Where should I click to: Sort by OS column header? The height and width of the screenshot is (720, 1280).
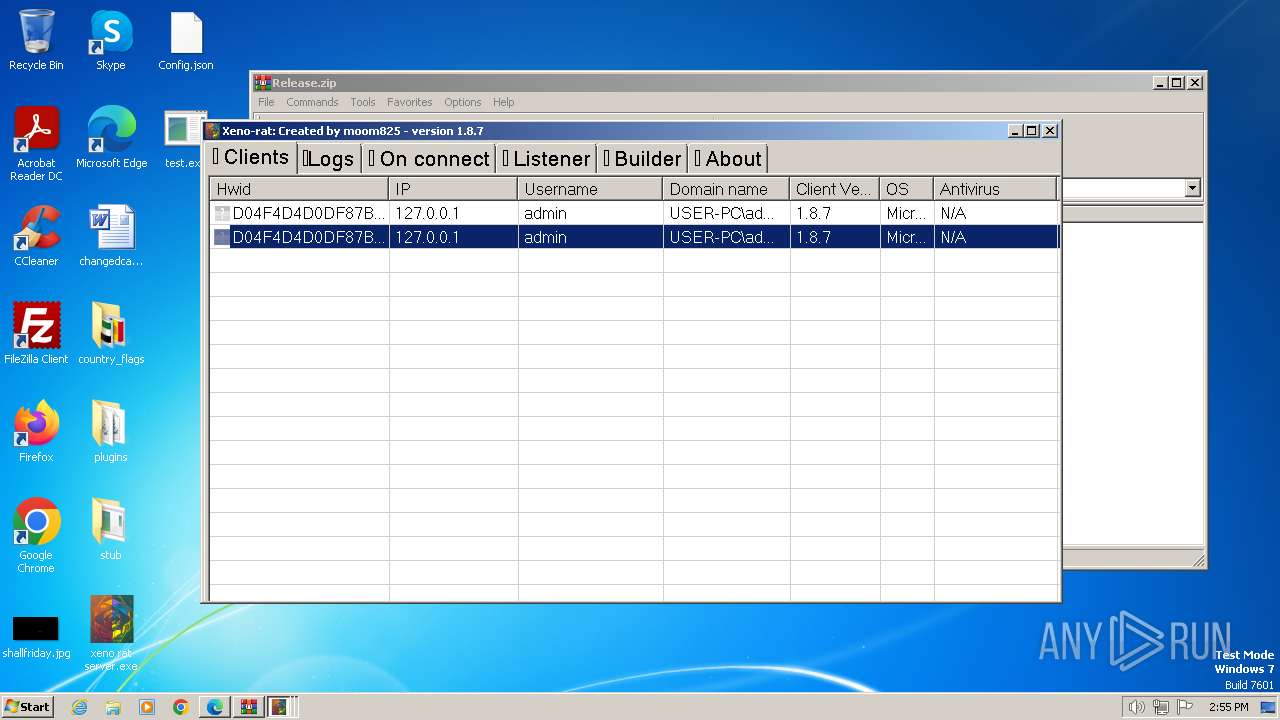(906, 189)
